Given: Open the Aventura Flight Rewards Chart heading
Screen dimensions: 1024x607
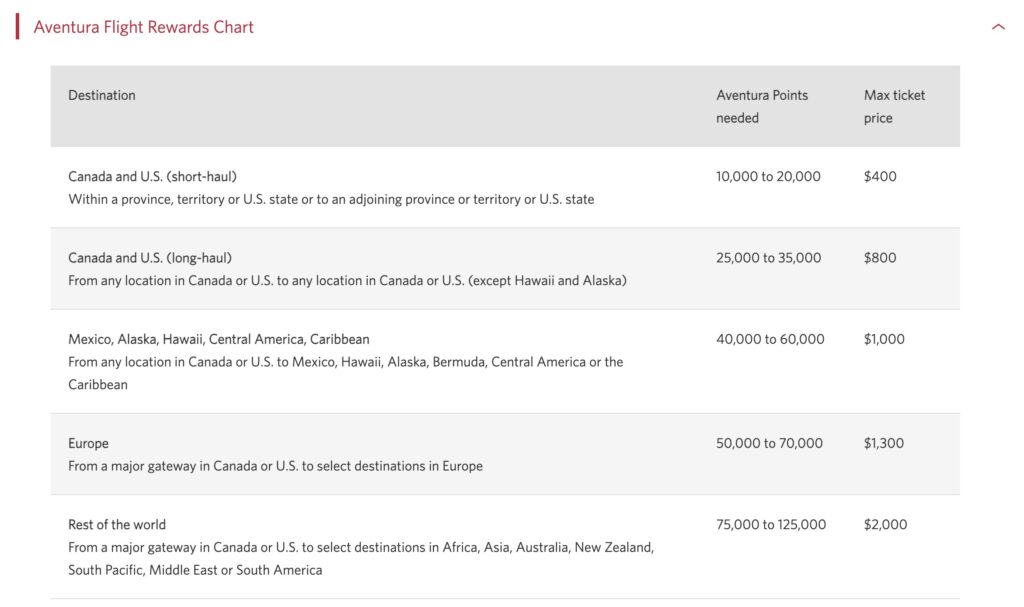Looking at the screenshot, I should pos(144,28).
